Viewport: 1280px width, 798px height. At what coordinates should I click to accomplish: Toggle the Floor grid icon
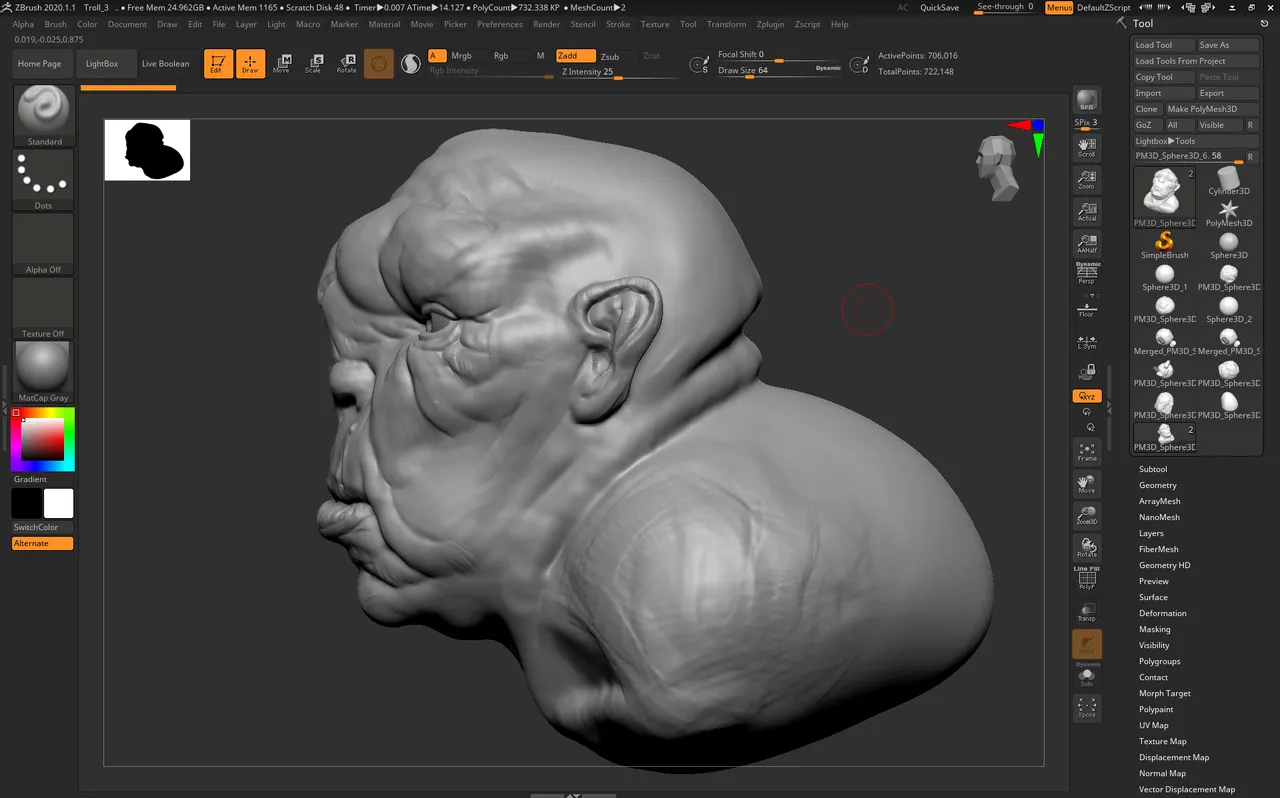1087,307
